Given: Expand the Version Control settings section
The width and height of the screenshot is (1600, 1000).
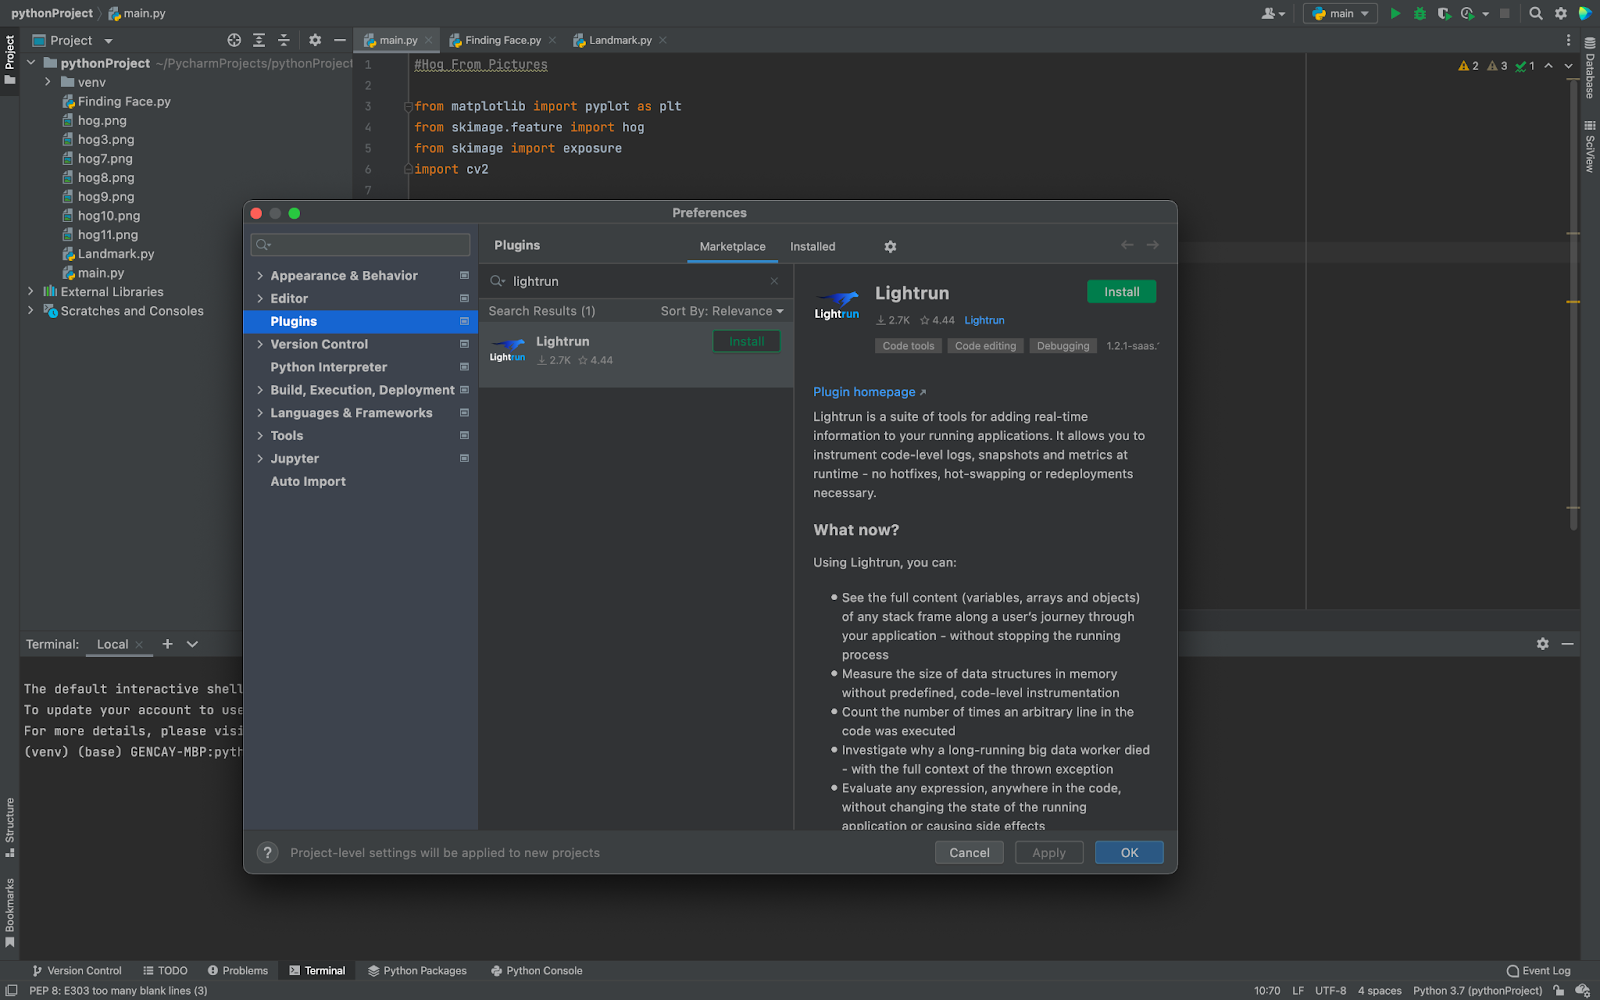Looking at the screenshot, I should click(260, 344).
